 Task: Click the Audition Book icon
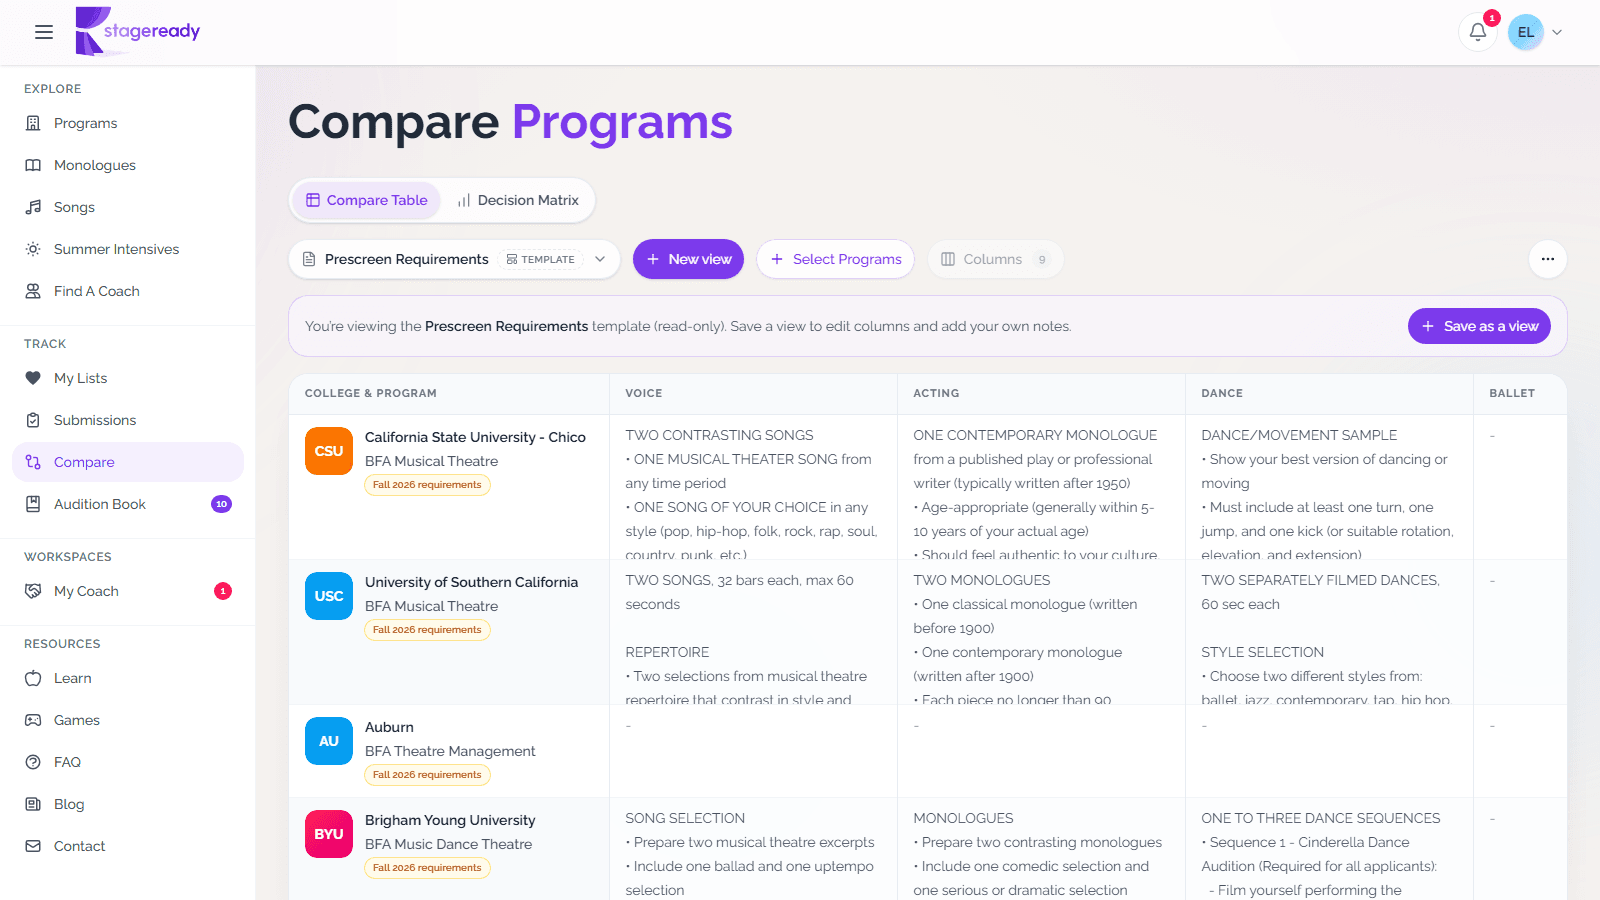(33, 504)
